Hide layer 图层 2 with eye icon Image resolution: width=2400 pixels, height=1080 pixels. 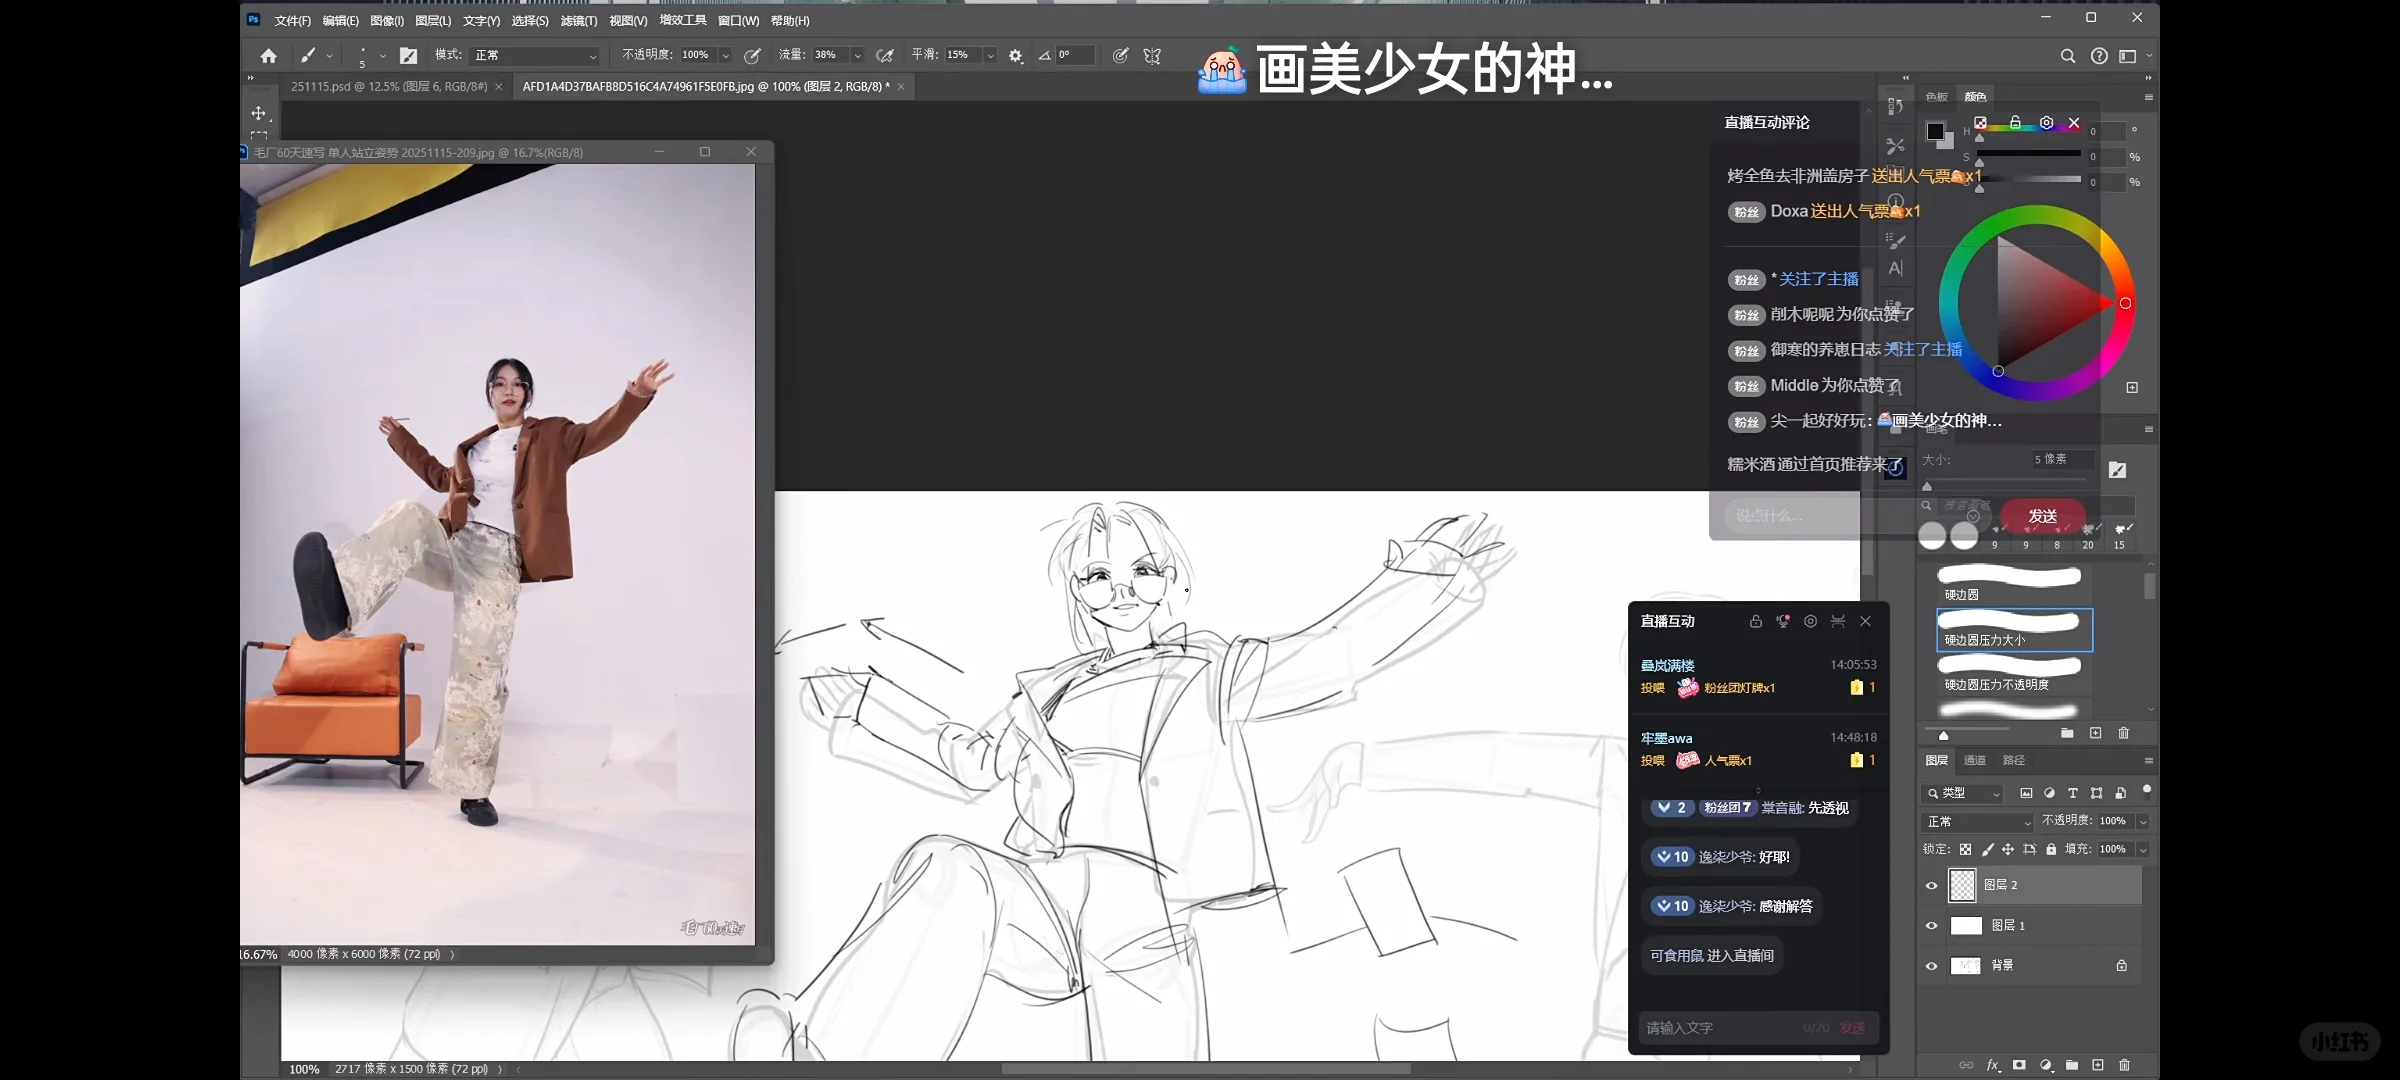click(1932, 885)
